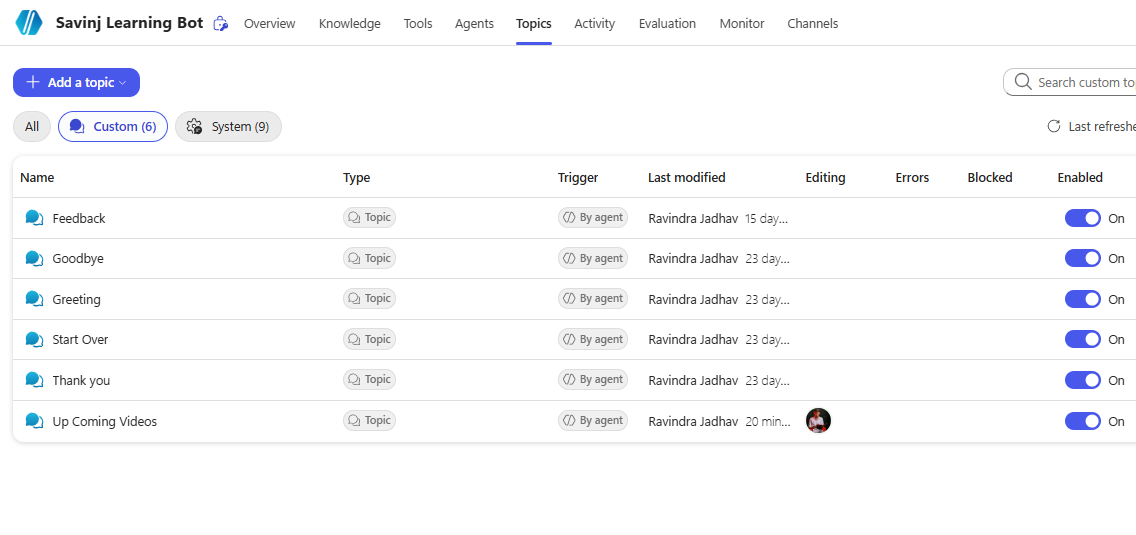
Task: Open the Up Coming Videos topic
Action: click(104, 421)
